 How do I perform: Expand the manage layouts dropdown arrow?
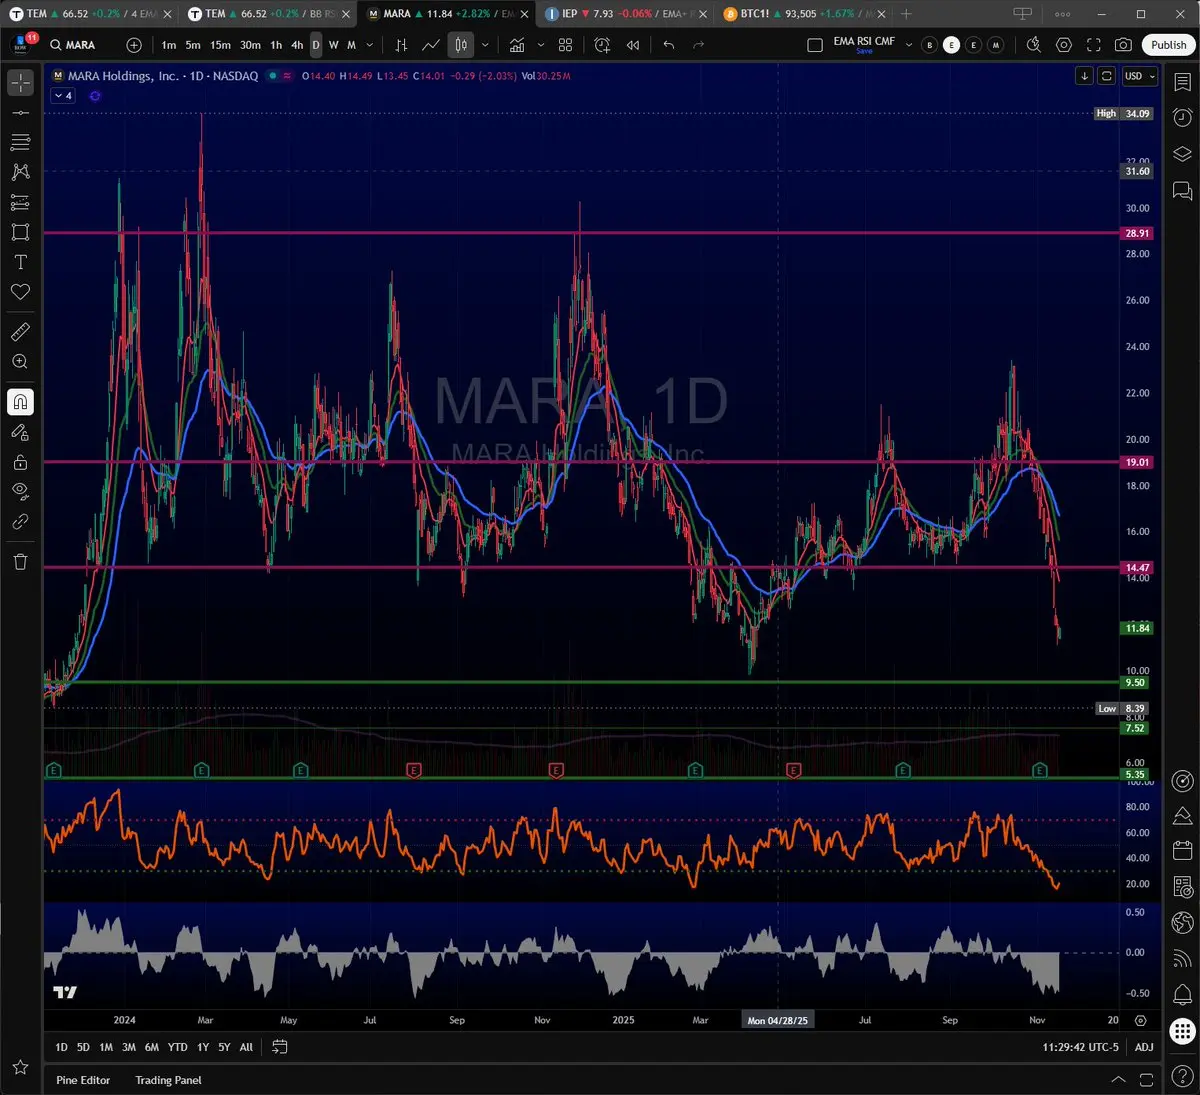point(909,45)
